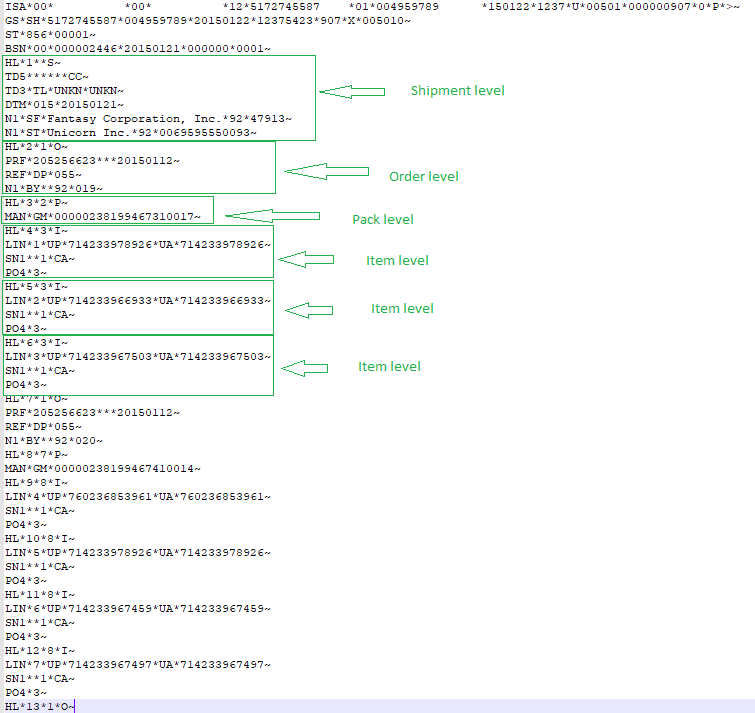Place cursor on the highlighted HL*13*1*O~ line
Screen dimensions: 755x713
pos(40,707)
